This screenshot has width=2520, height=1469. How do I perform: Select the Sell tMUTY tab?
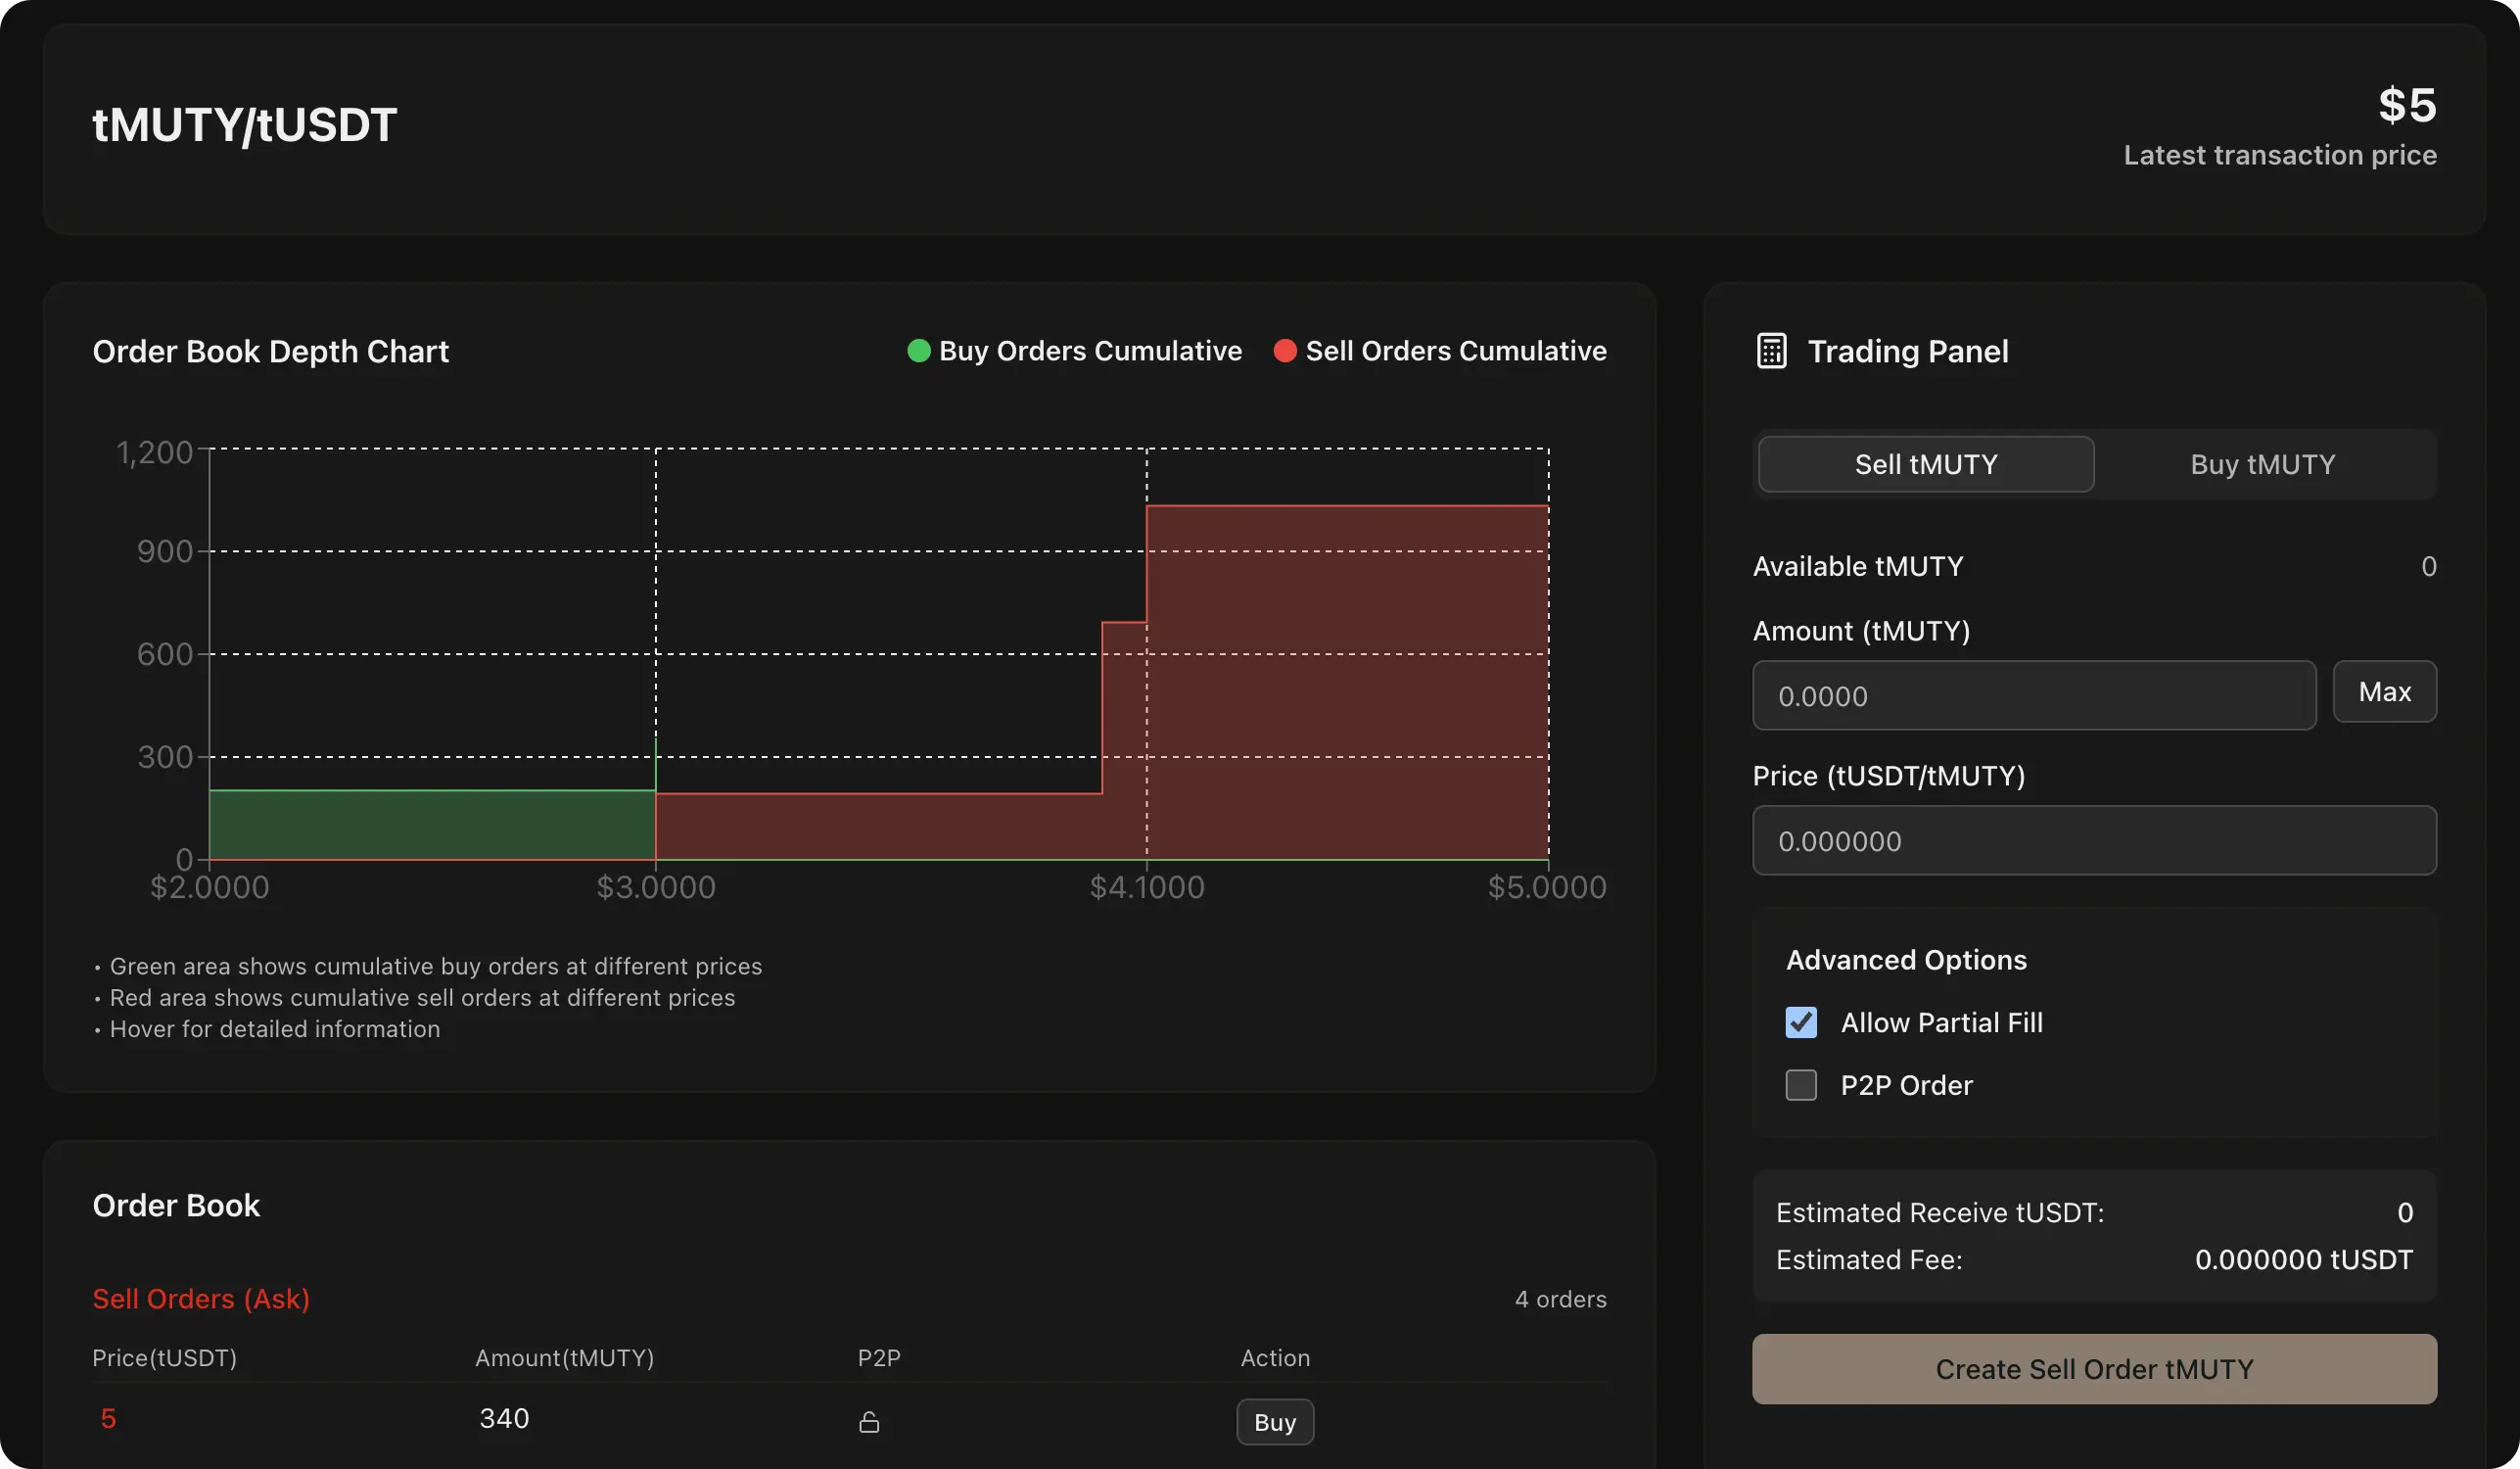1925,463
